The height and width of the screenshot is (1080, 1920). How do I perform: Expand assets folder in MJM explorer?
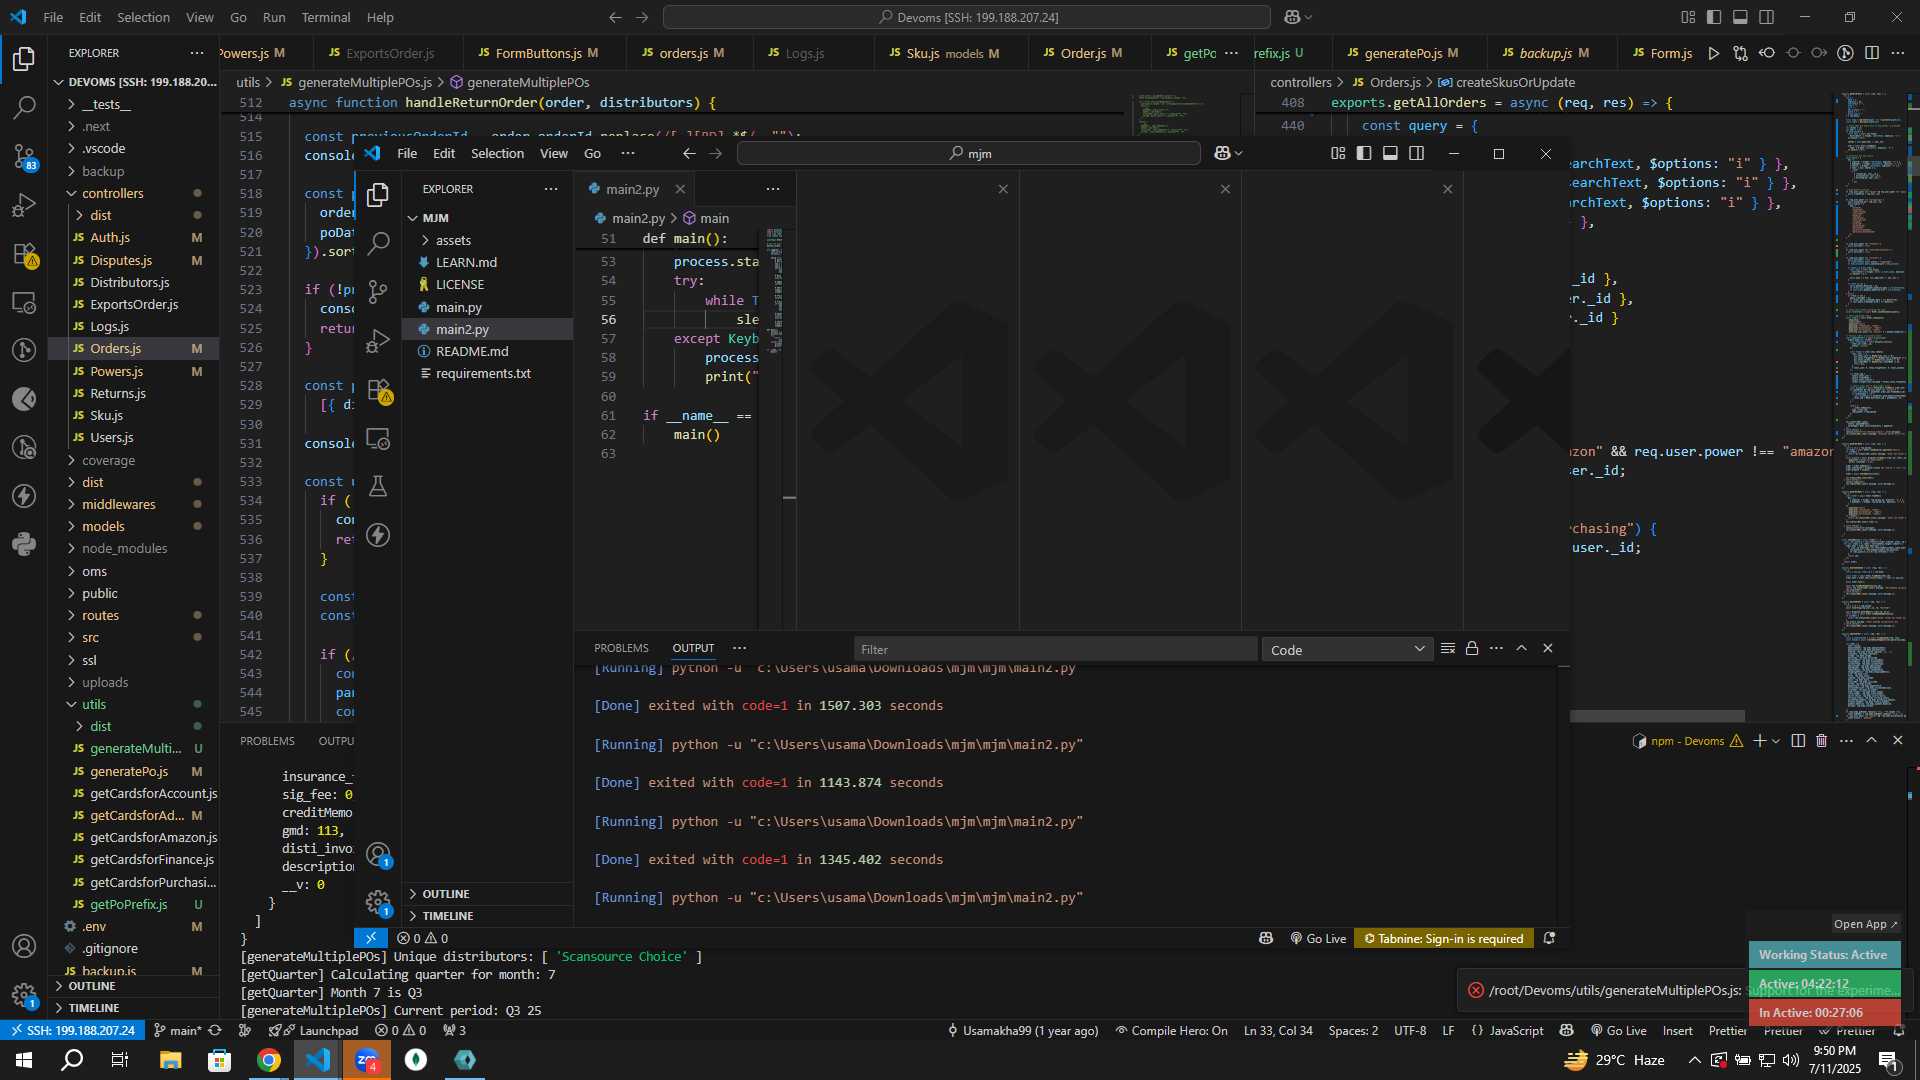(488, 240)
